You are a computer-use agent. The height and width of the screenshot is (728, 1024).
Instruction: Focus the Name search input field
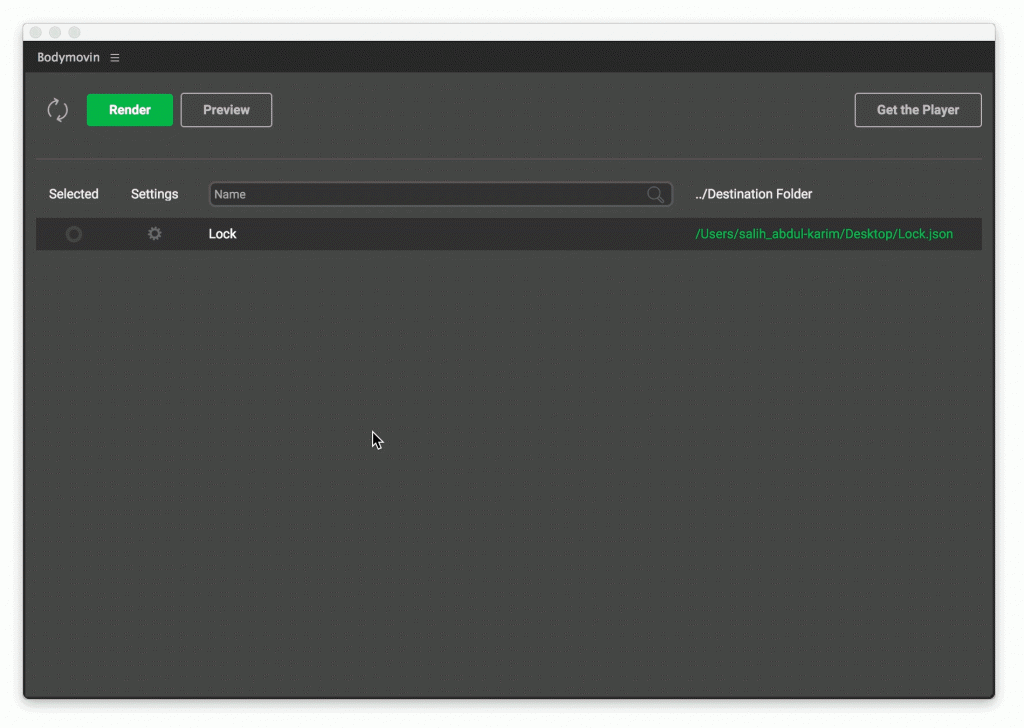point(440,194)
